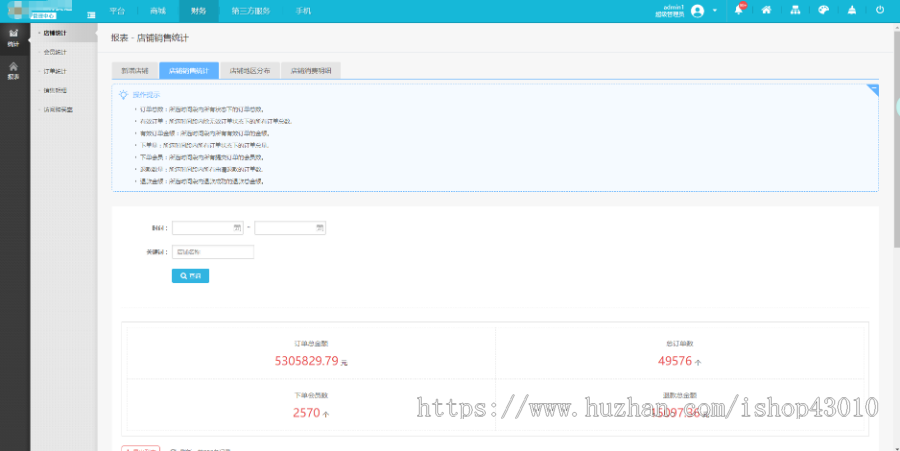
Task: Click the red-outlined export button at bottom
Action: click(141, 448)
